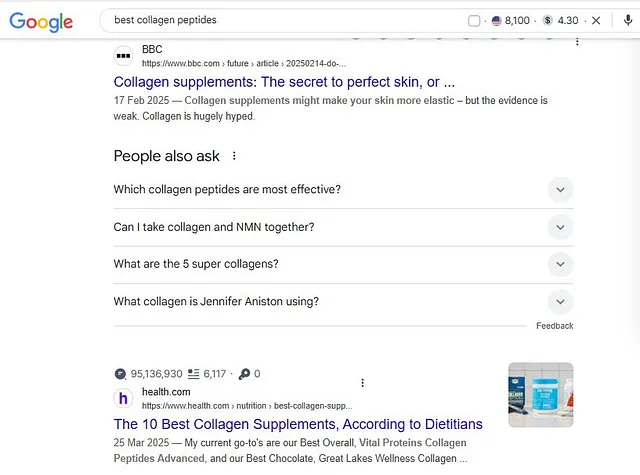Screen dimensions: 640x475
Task: Click the collagen product thumbnail image
Action: point(540,395)
